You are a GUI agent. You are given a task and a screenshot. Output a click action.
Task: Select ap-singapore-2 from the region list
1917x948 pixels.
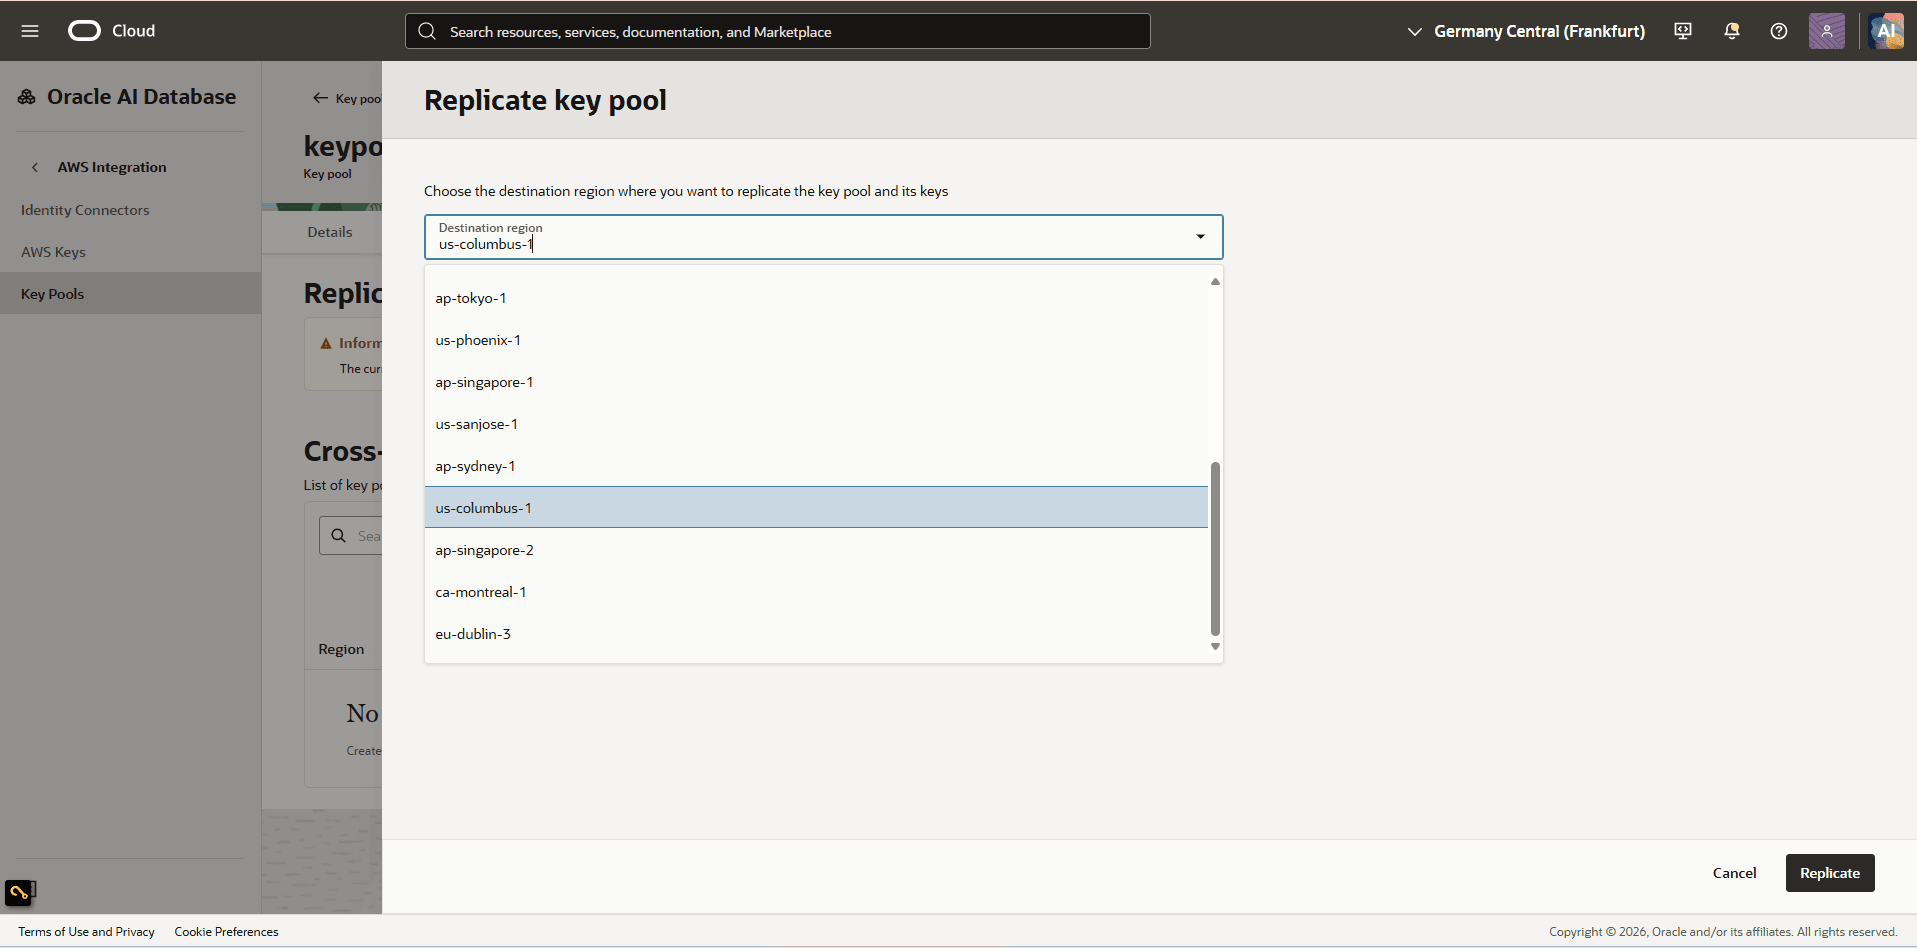click(816, 550)
